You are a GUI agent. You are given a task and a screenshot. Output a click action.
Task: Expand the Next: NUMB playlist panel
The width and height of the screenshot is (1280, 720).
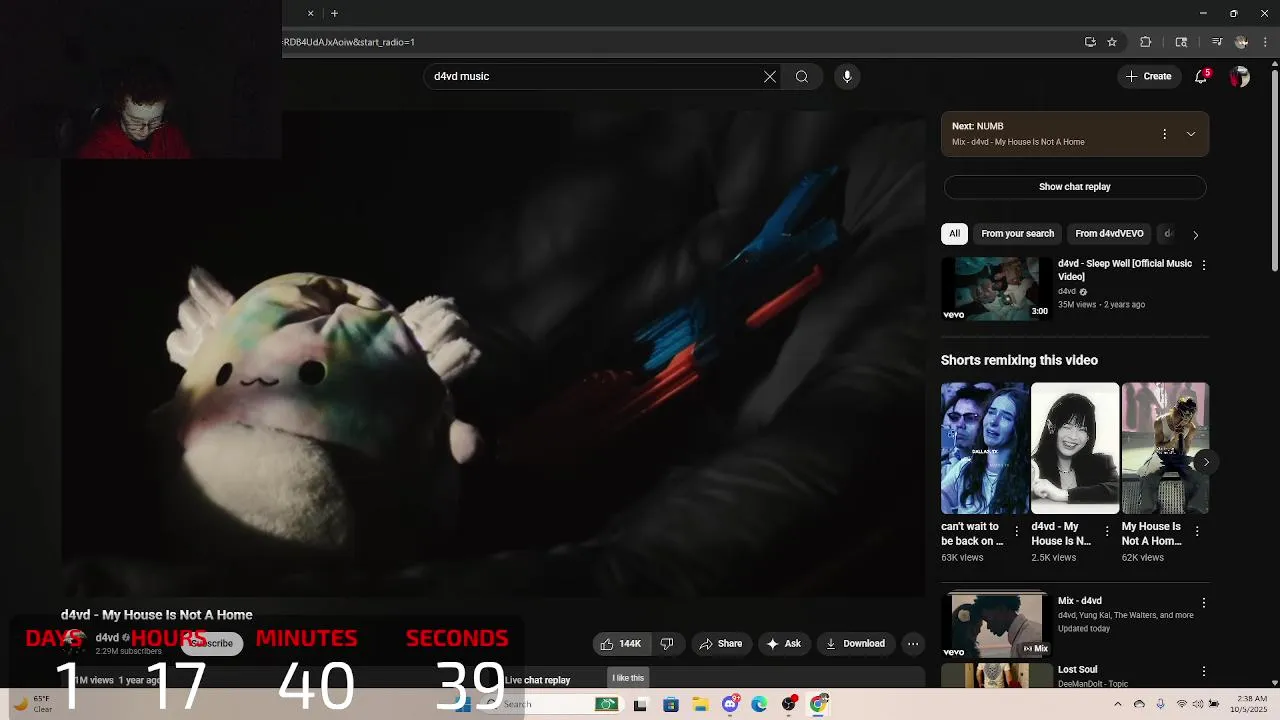pyautogui.click(x=1191, y=134)
